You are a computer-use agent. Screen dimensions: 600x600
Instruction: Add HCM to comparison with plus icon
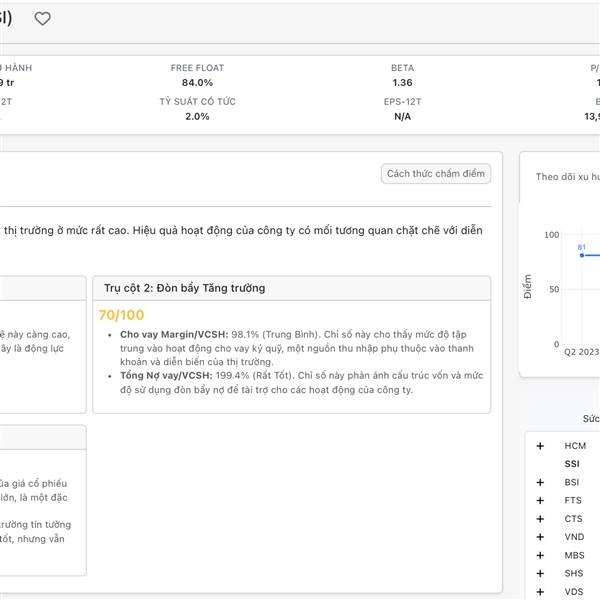540,446
